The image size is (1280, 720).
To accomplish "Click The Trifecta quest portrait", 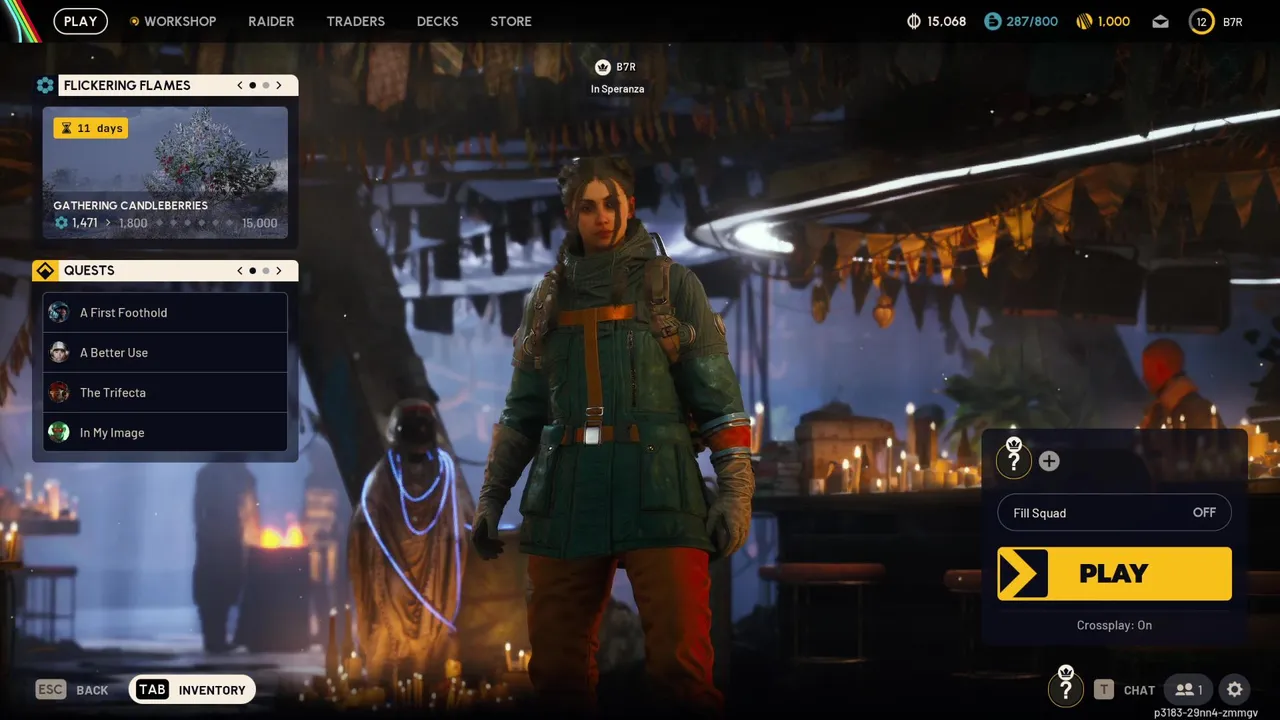I will click(59, 392).
